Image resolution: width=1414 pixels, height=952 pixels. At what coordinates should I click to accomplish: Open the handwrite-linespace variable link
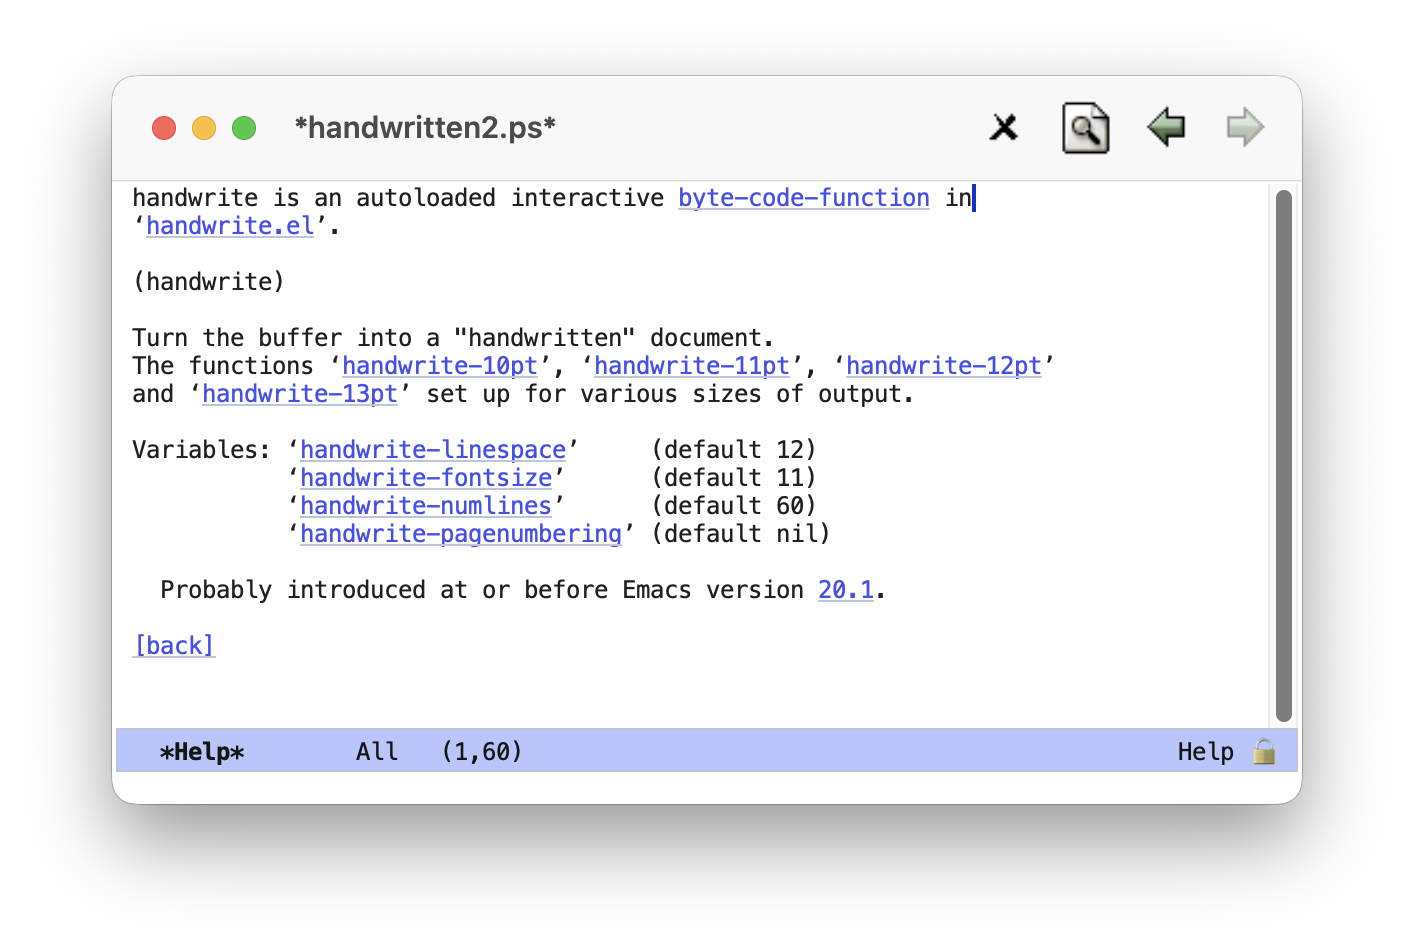[433, 450]
